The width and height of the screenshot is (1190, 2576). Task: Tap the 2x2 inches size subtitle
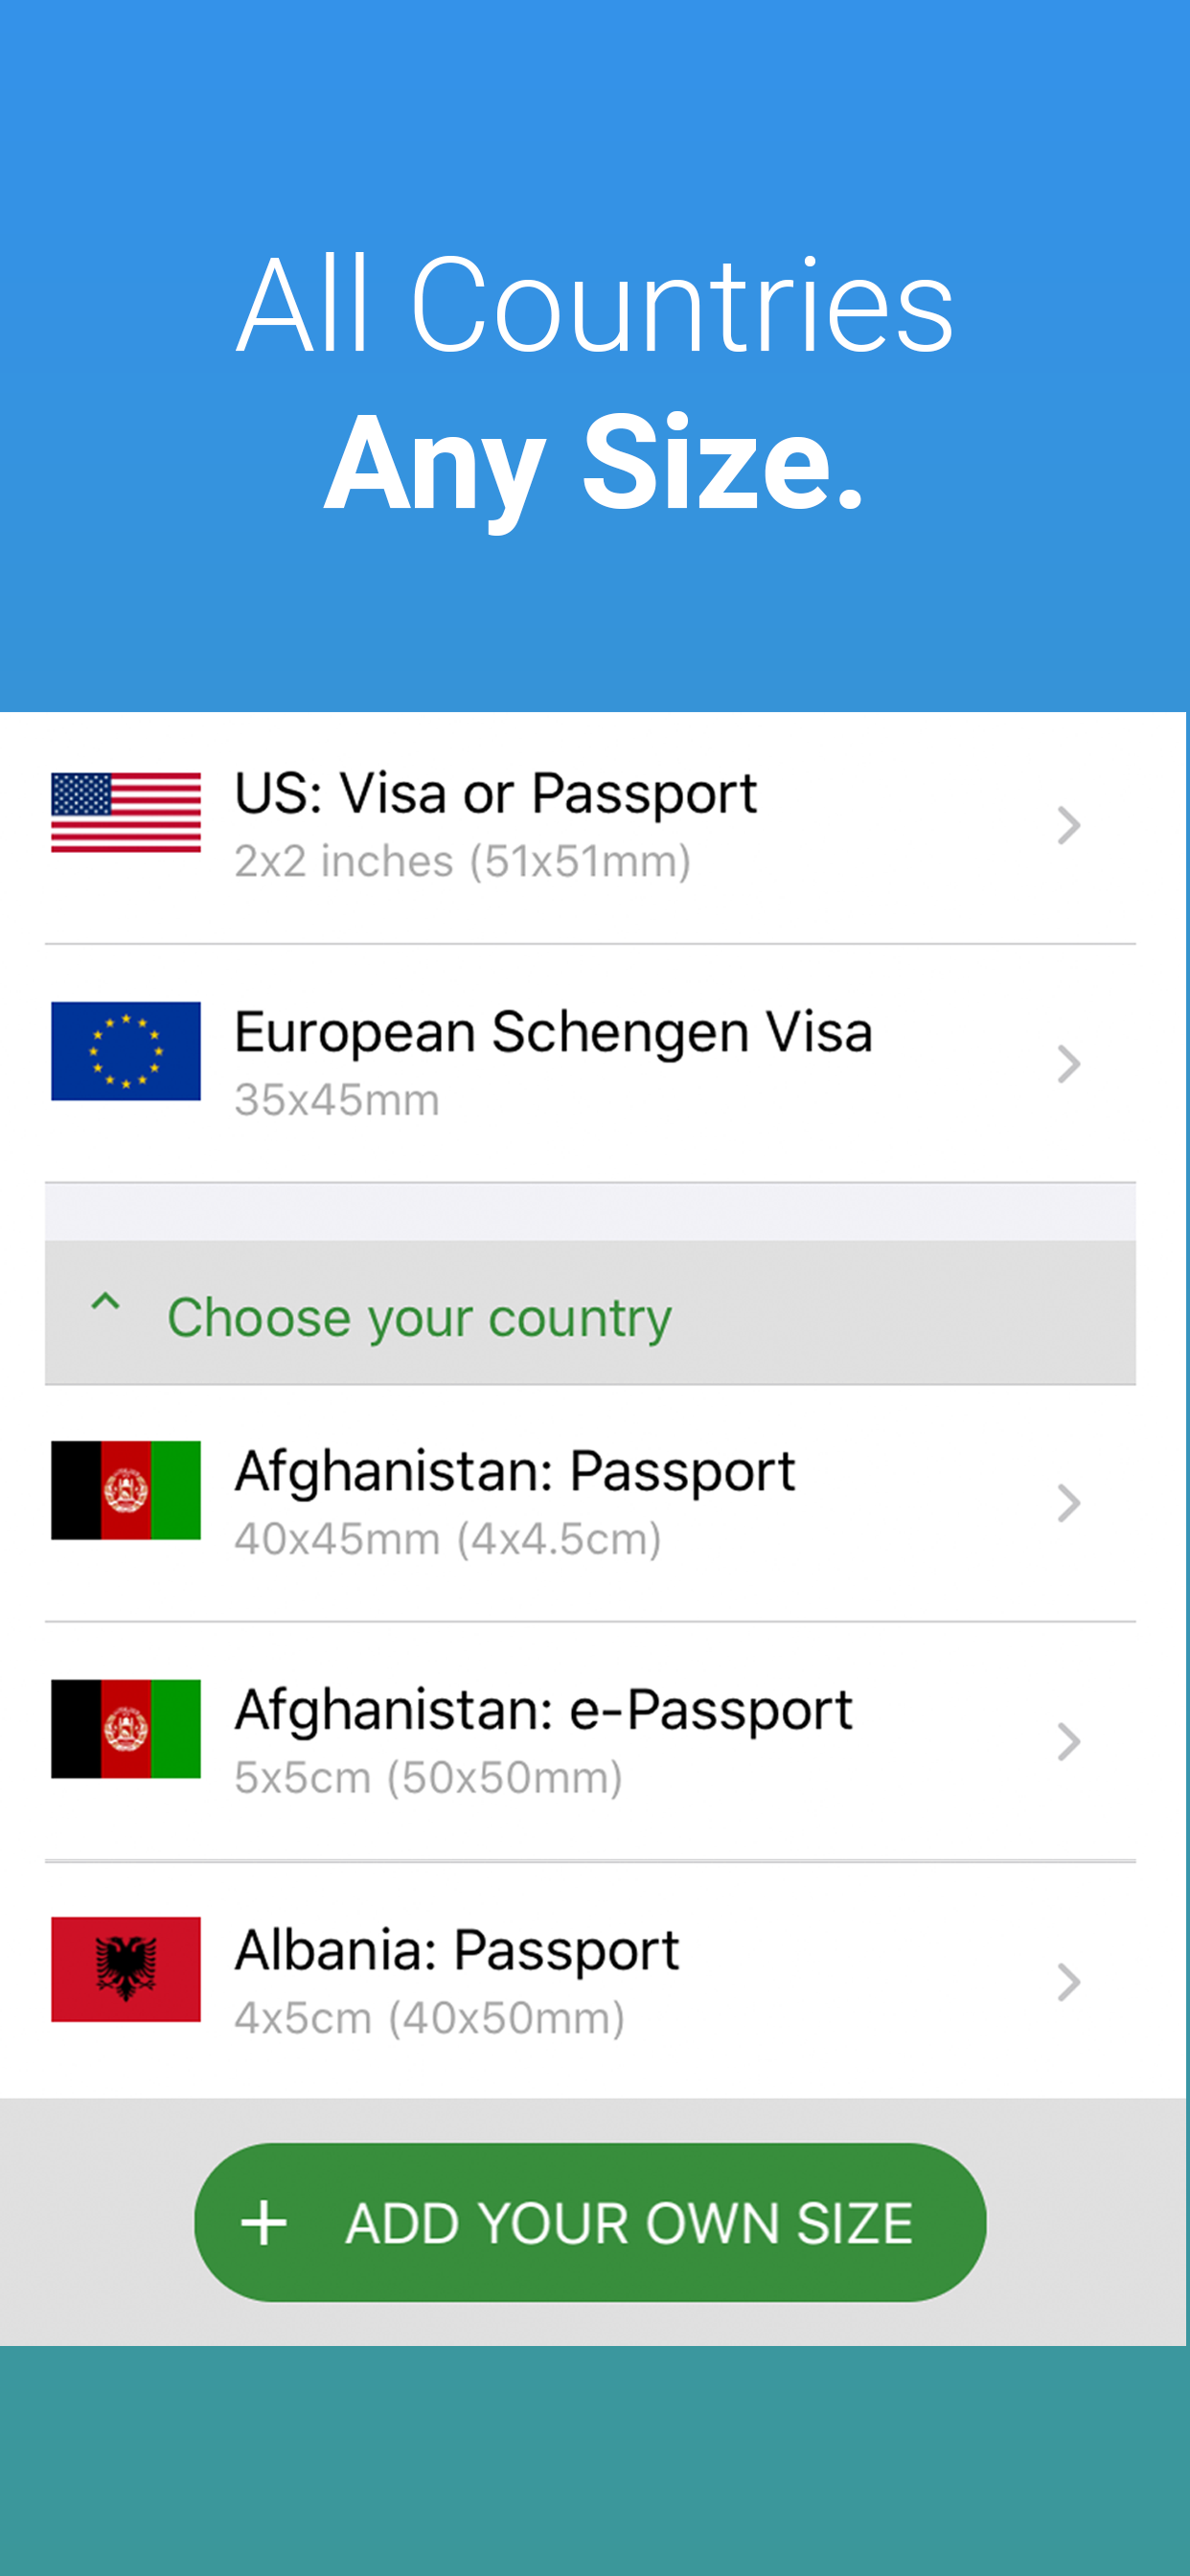(x=462, y=862)
